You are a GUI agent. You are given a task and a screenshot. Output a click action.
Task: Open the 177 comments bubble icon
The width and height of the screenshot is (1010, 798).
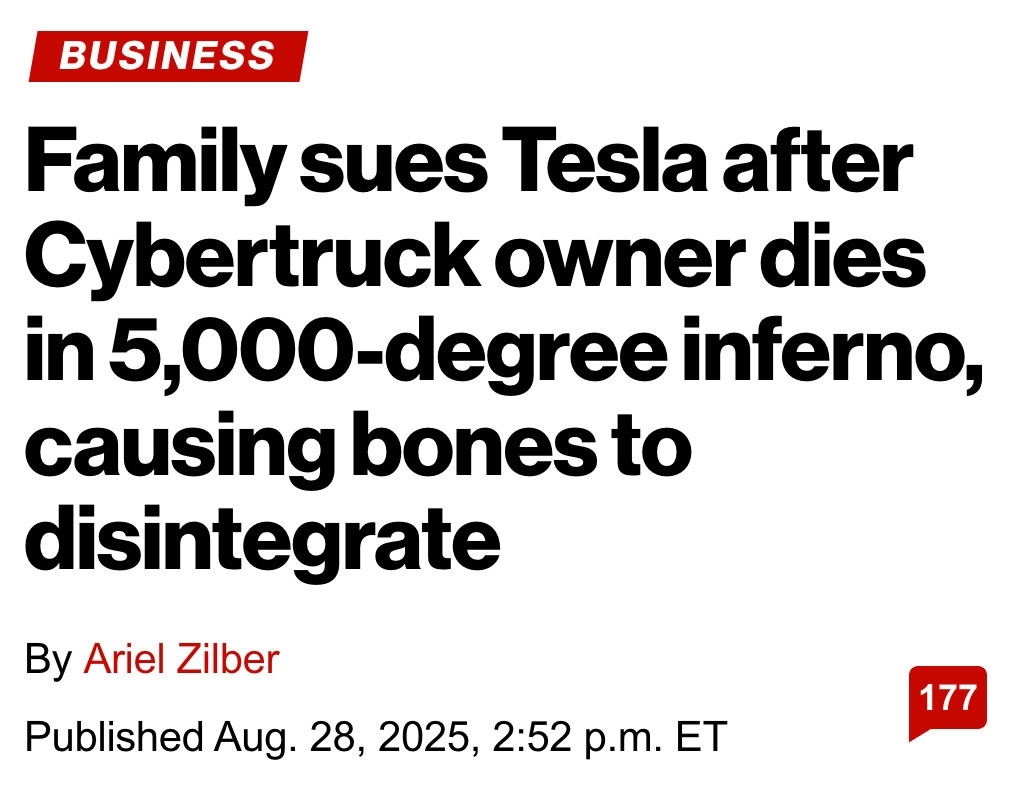click(x=946, y=702)
